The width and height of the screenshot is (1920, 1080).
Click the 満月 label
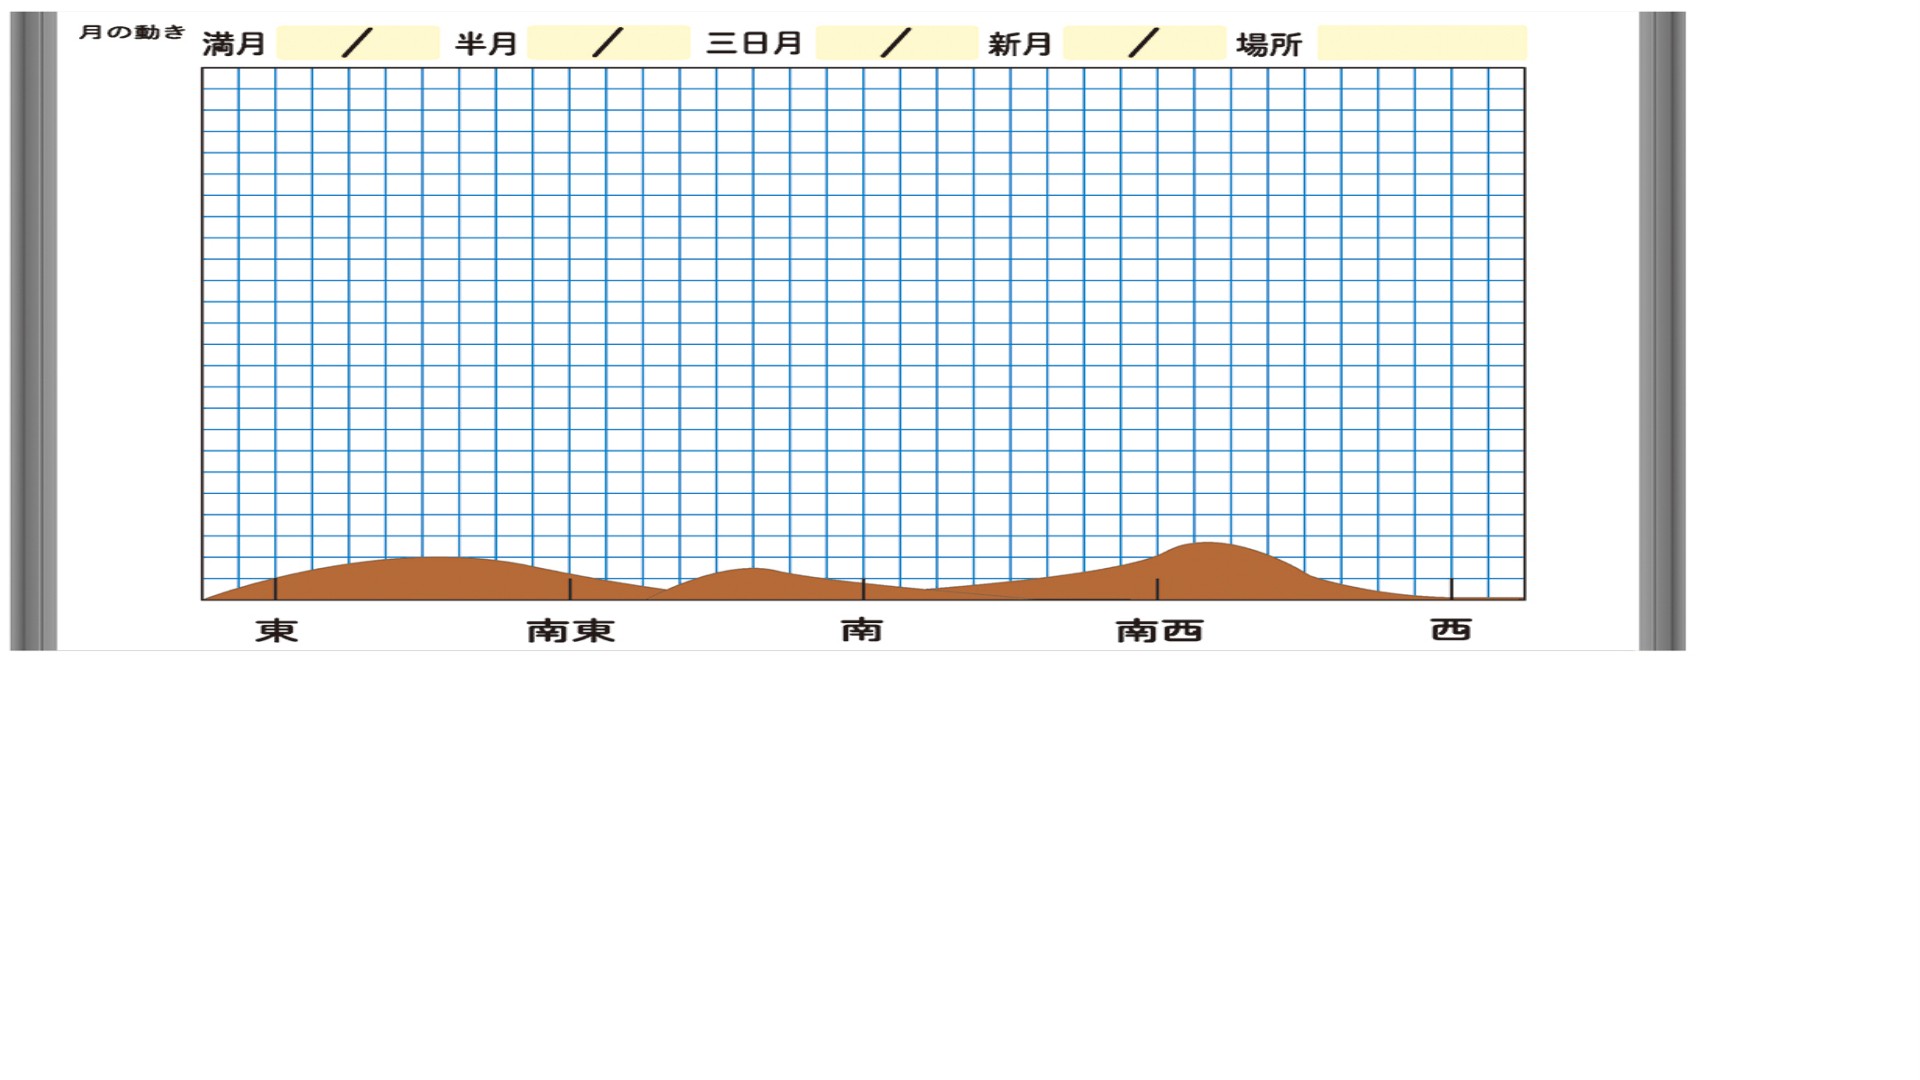click(234, 44)
